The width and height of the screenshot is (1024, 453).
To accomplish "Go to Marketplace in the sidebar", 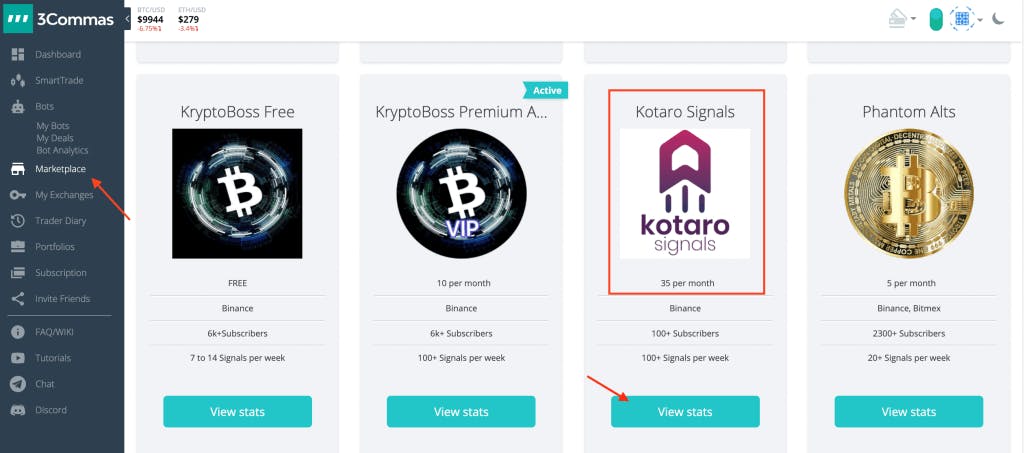I will [60, 169].
